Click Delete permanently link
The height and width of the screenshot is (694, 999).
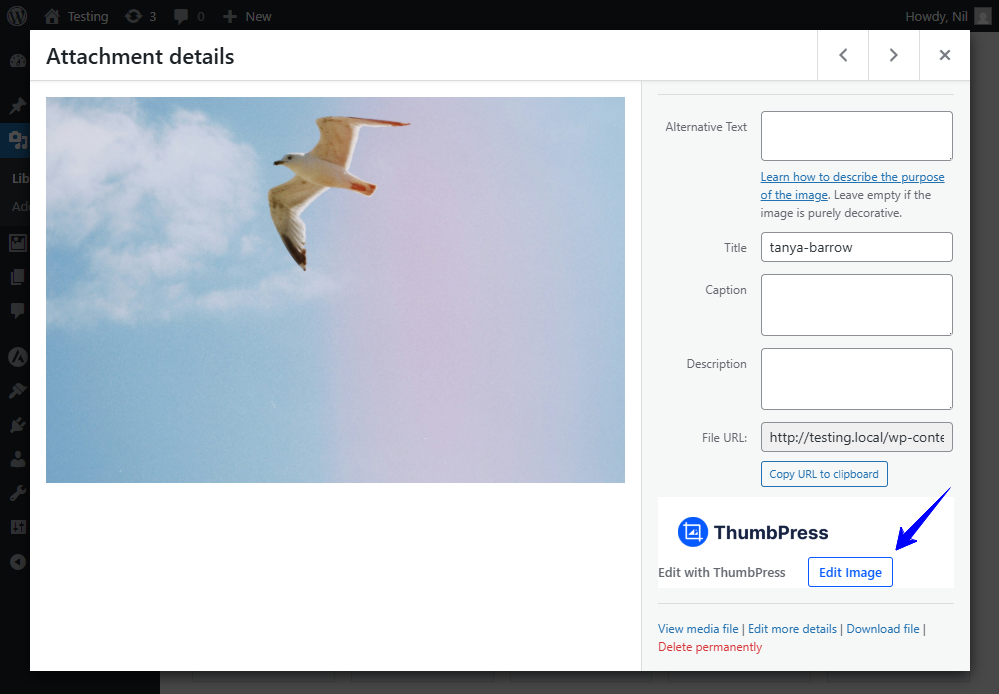point(710,647)
